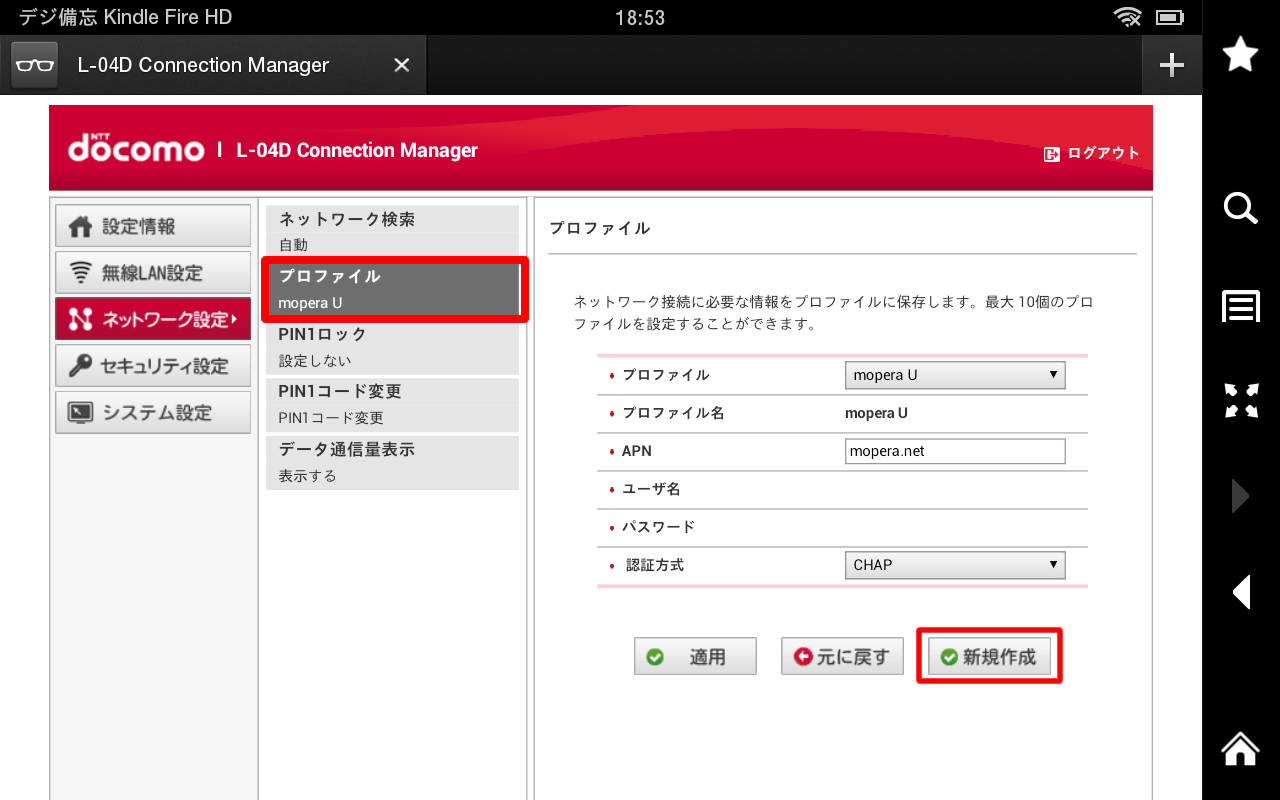
Task: Select データ通信量表示 submenu item
Action: (x=392, y=462)
